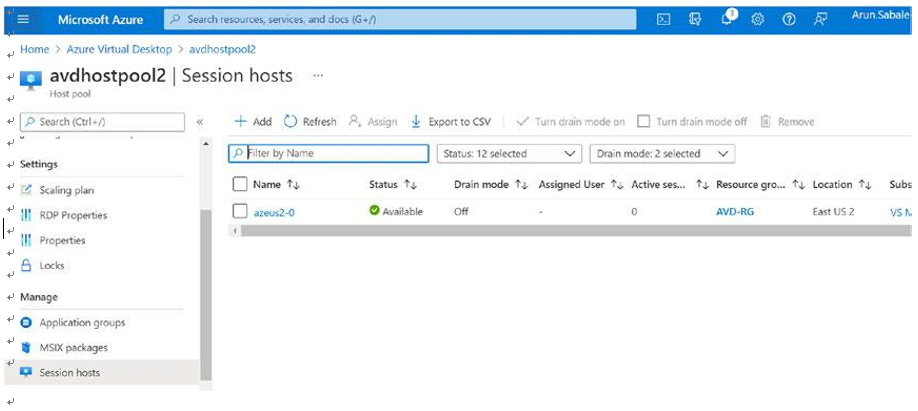Click the horizontal table scrollbar
This screenshot has height=411, width=918.
[574, 231]
